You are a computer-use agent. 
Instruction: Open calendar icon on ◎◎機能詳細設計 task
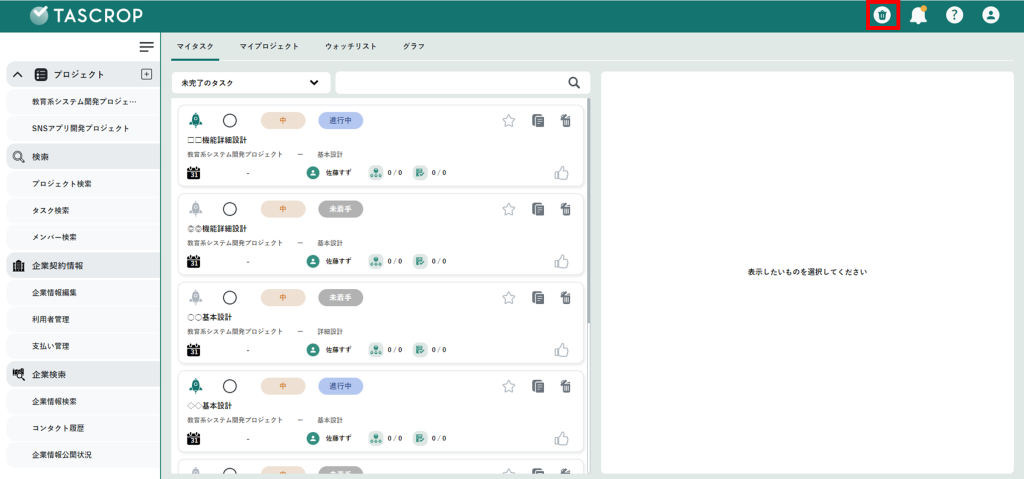pyautogui.click(x=193, y=261)
